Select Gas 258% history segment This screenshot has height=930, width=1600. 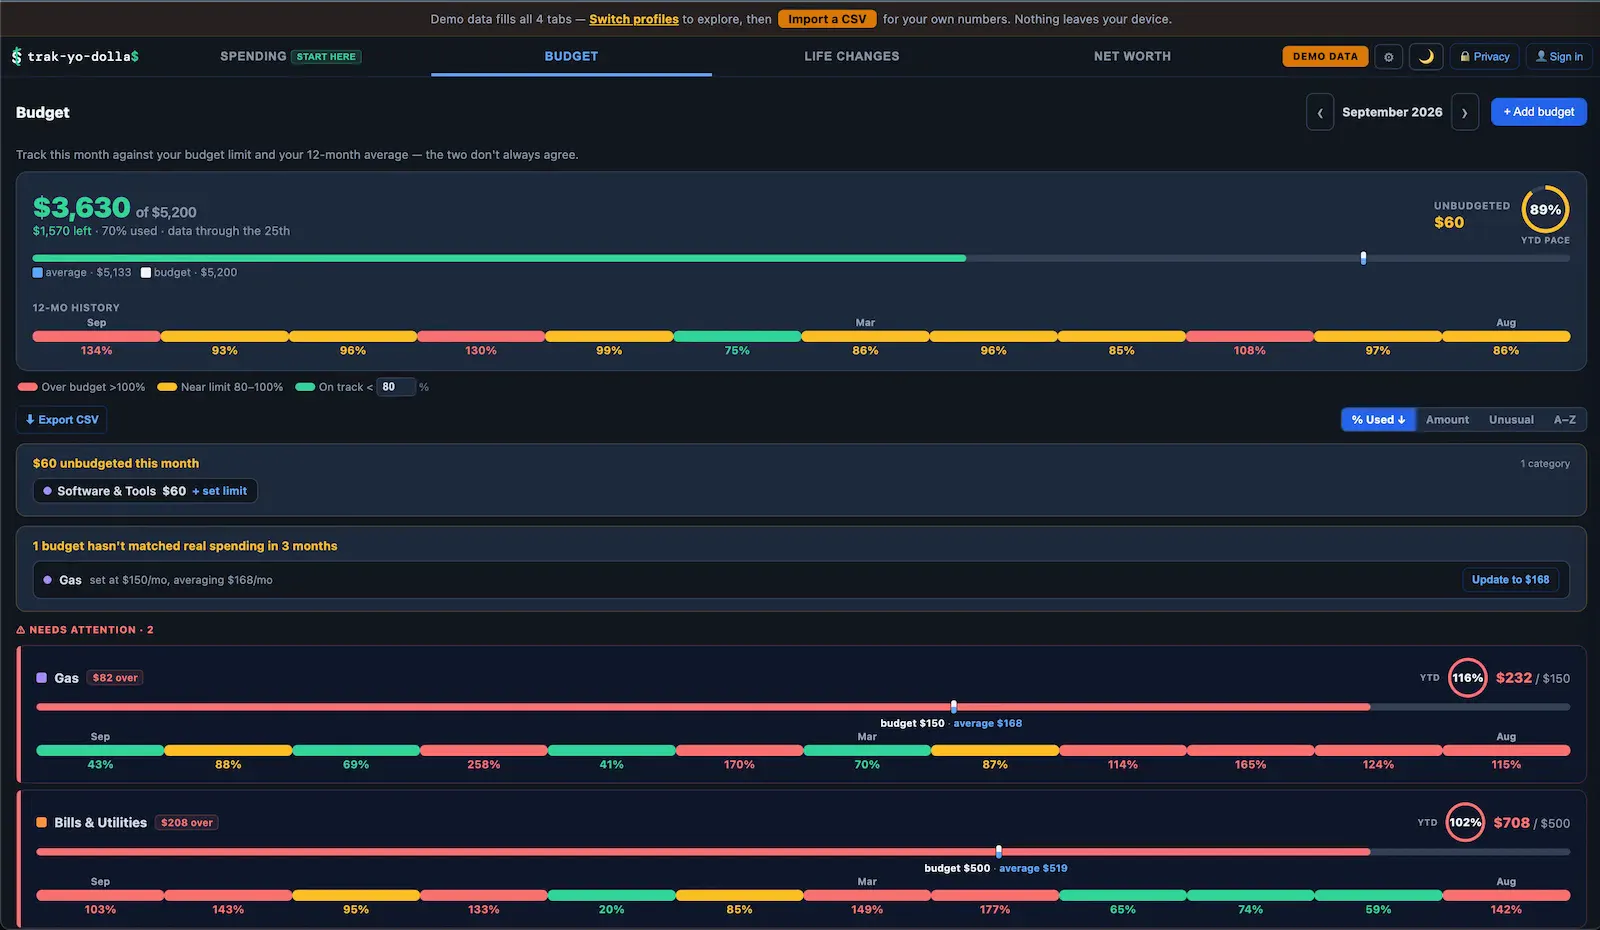point(484,751)
